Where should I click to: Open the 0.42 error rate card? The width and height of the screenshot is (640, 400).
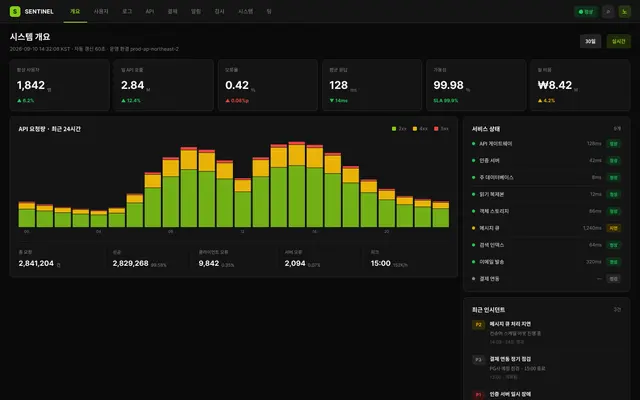click(268, 85)
